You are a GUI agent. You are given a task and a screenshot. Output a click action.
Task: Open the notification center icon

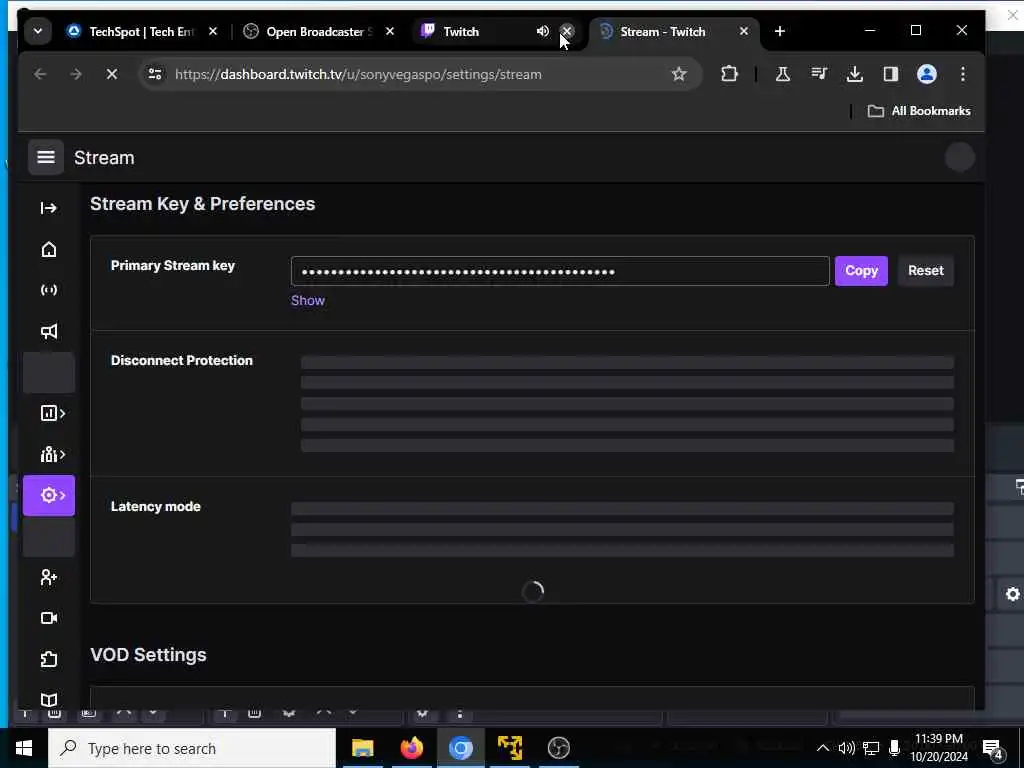pyautogui.click(x=993, y=749)
